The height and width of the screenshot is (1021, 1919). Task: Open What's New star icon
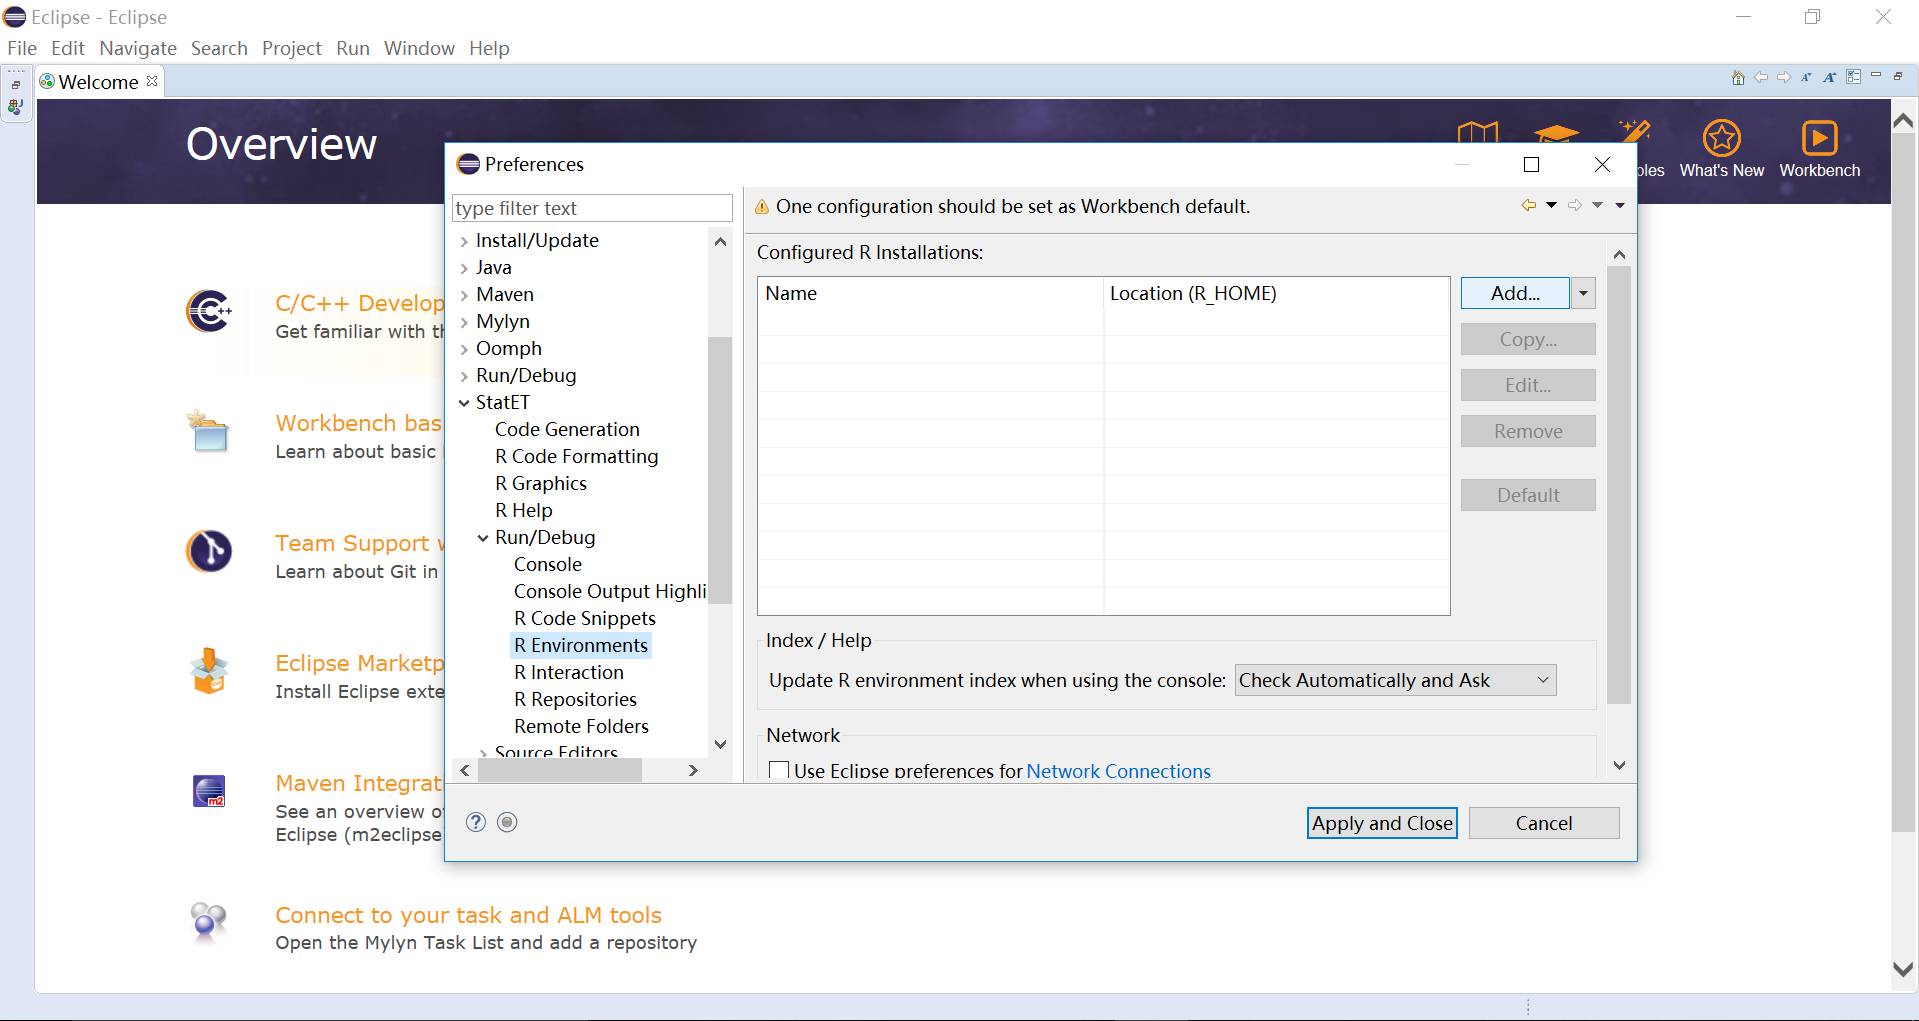pyautogui.click(x=1721, y=138)
